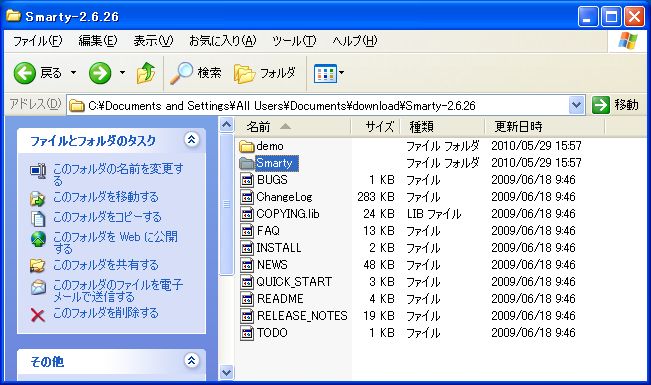Image resolution: width=651 pixels, height=385 pixels.
Task: Open the お気に入り(A) menu
Action: 223,41
